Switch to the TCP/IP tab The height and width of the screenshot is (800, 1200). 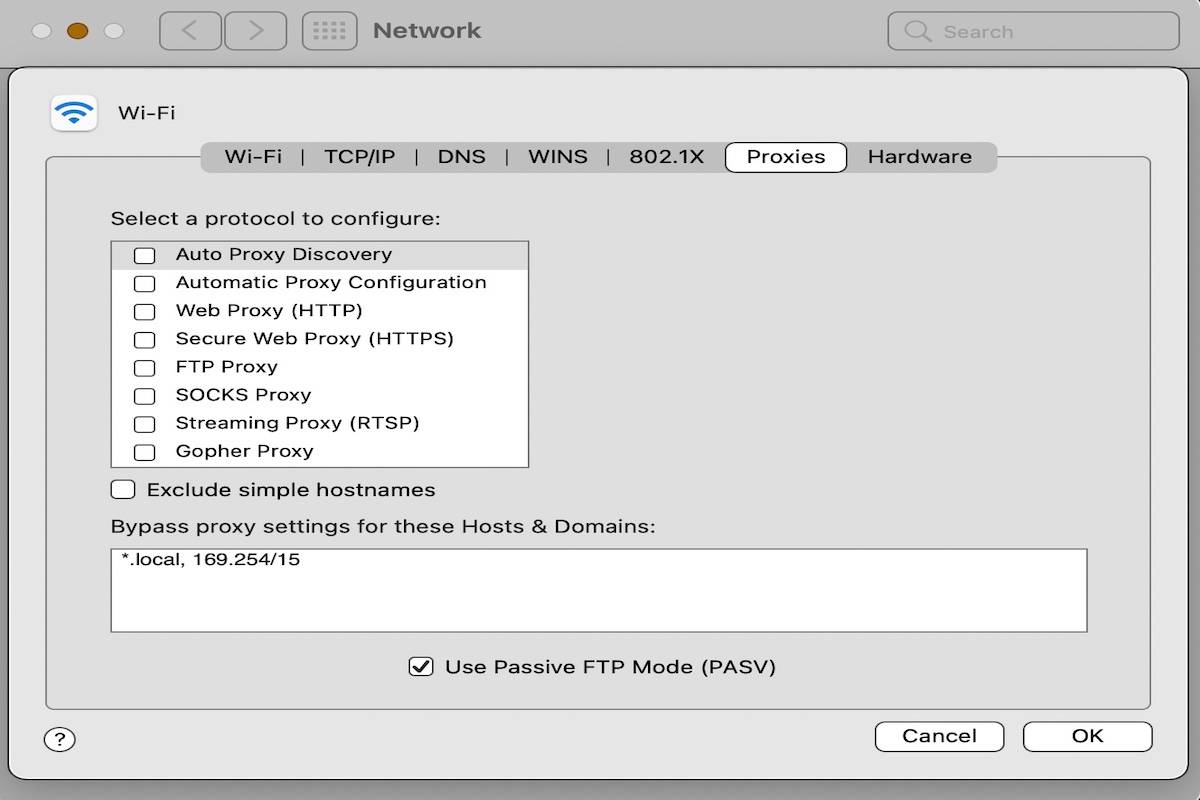coord(359,156)
